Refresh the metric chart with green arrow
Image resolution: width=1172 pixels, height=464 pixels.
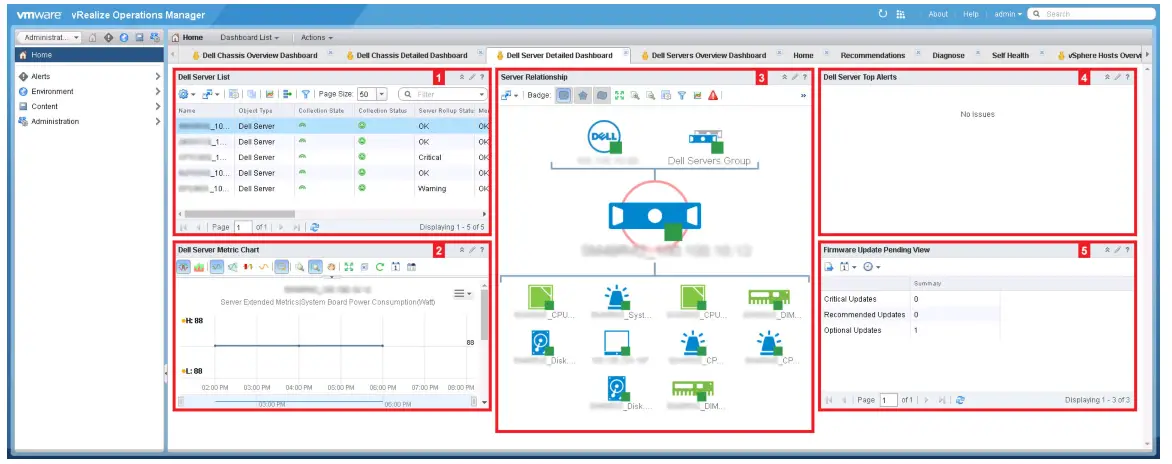pyautogui.click(x=380, y=267)
